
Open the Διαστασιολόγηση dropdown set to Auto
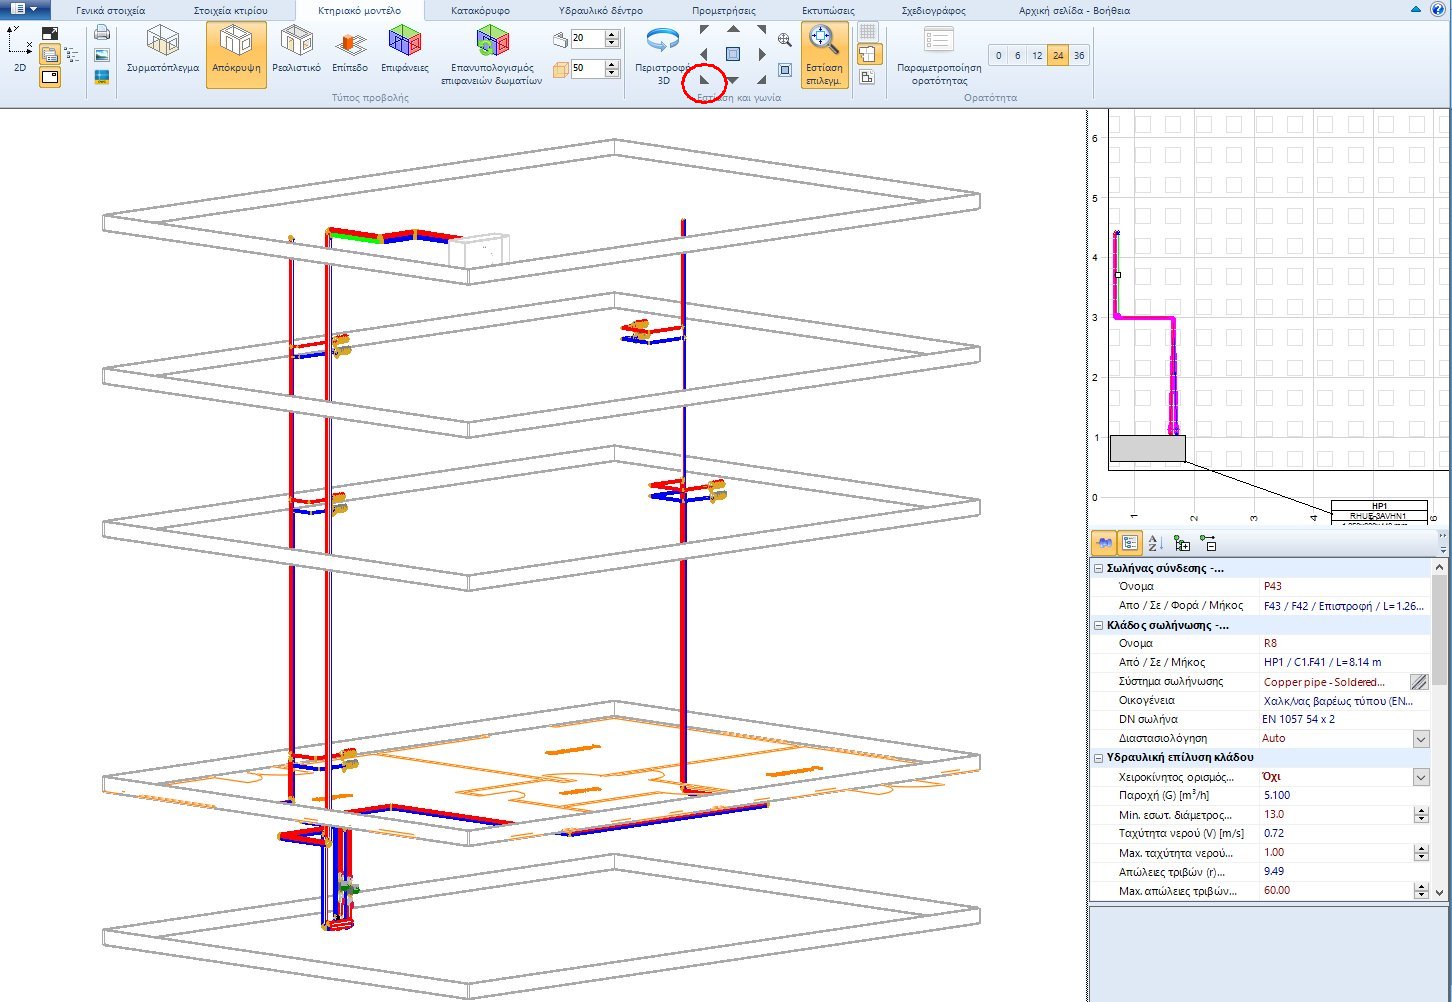tap(1420, 738)
